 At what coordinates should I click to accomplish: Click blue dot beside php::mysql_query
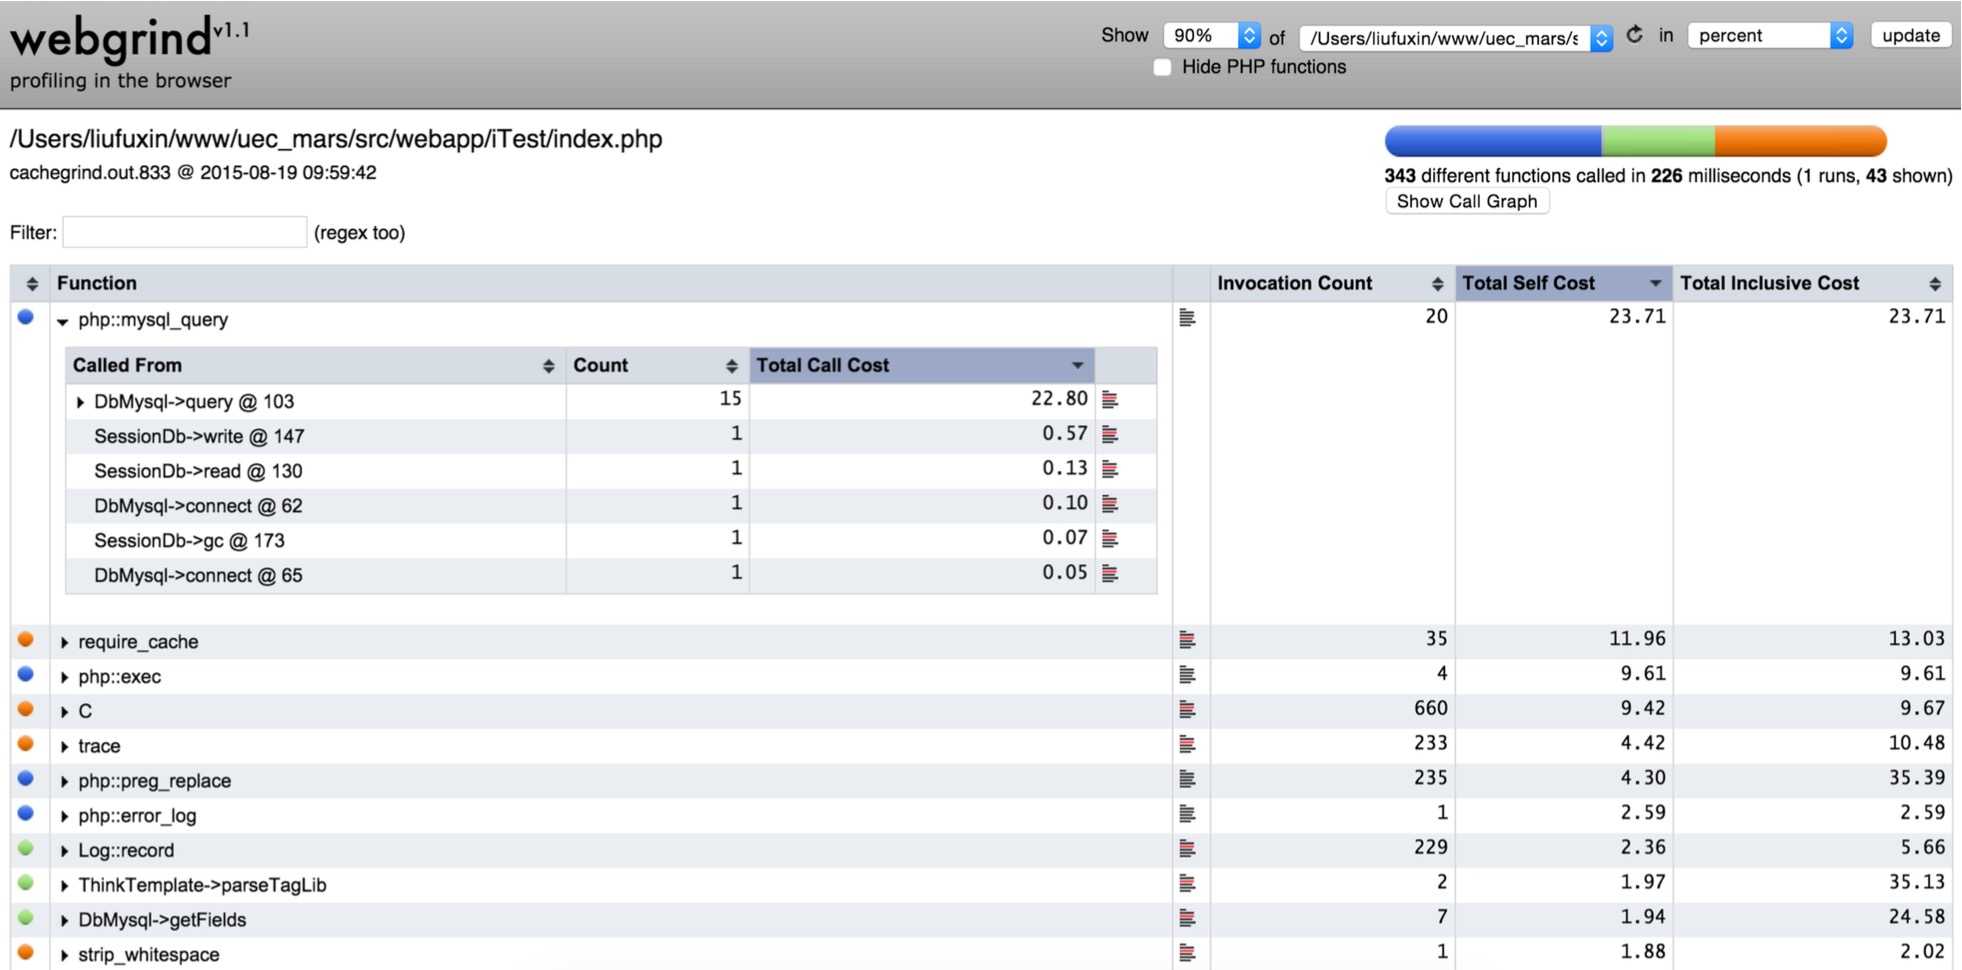26,317
